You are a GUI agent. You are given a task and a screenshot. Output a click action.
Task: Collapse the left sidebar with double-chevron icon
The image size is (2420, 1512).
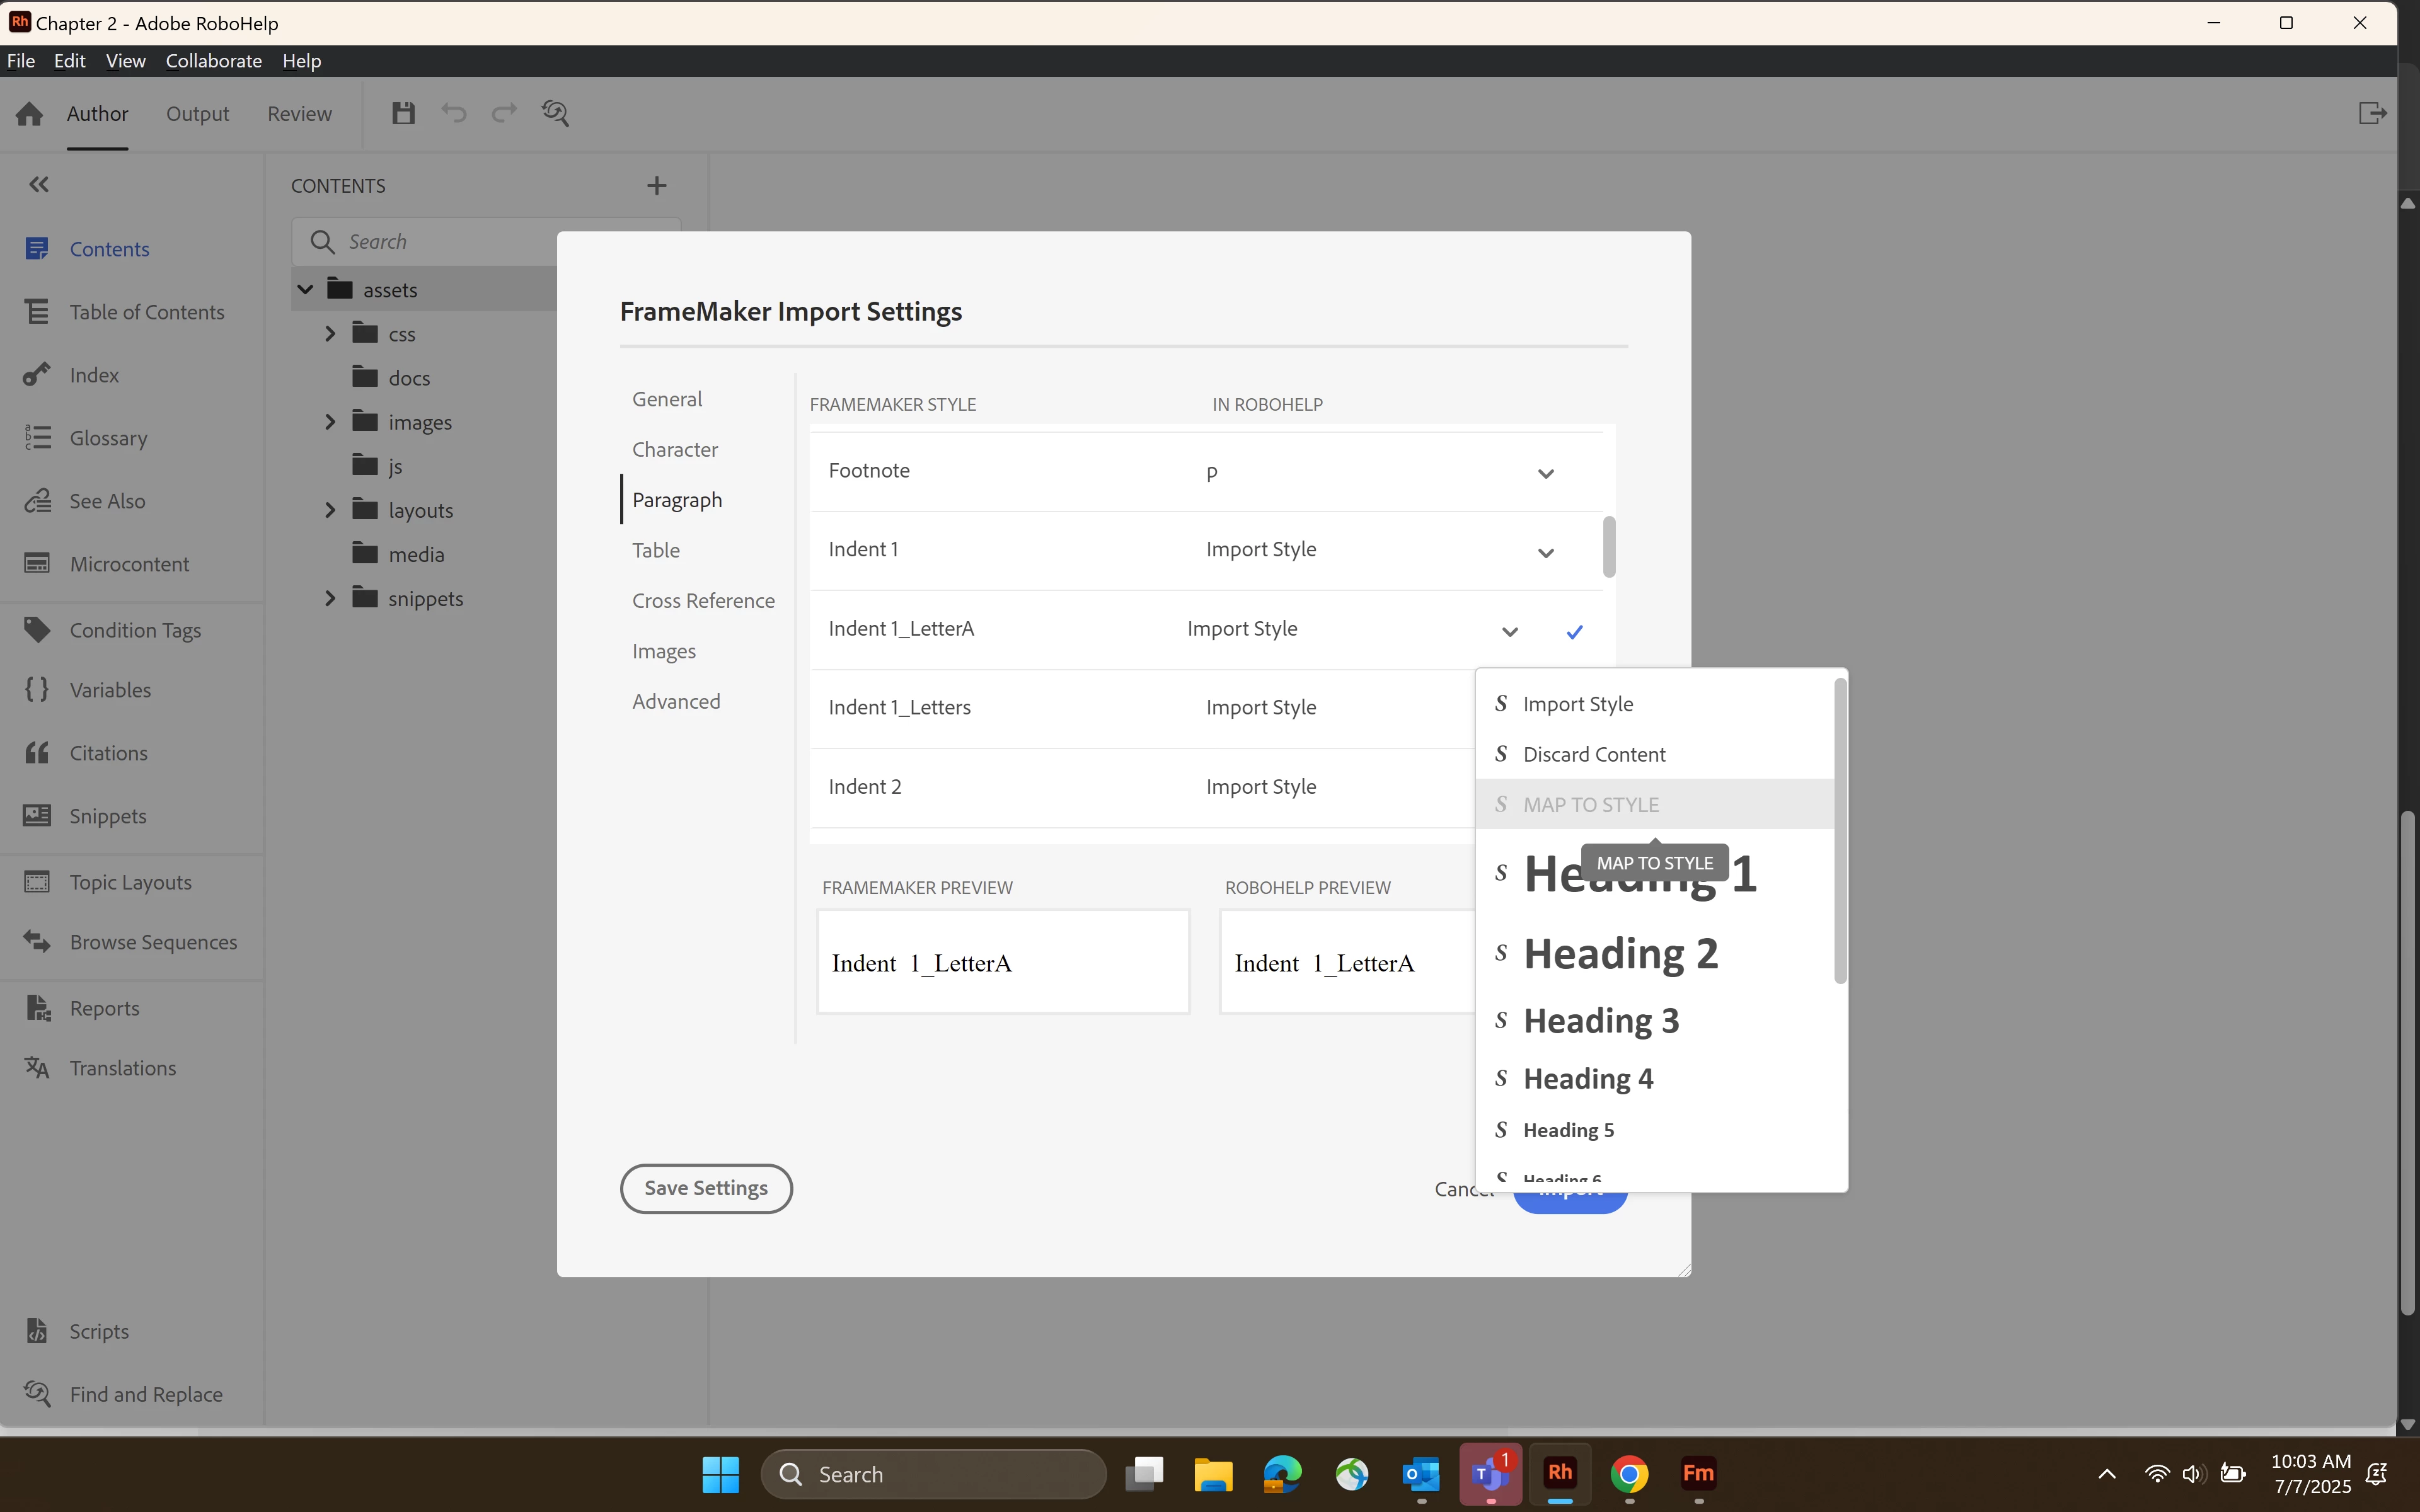(39, 184)
